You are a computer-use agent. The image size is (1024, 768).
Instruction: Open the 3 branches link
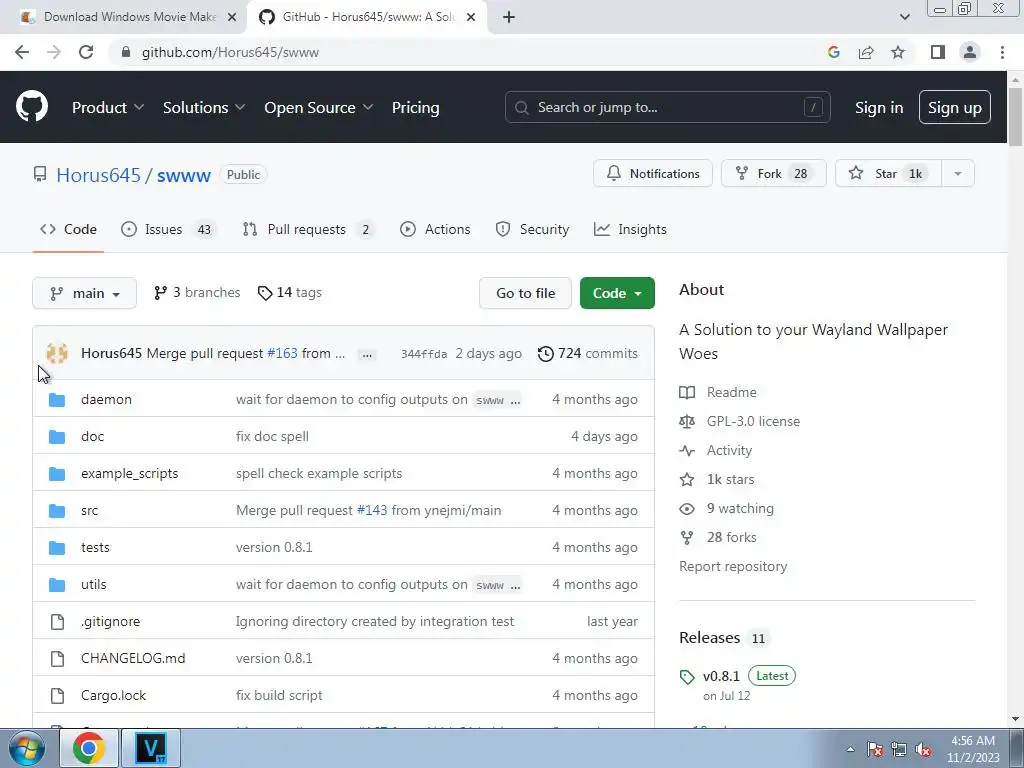pyautogui.click(x=197, y=293)
